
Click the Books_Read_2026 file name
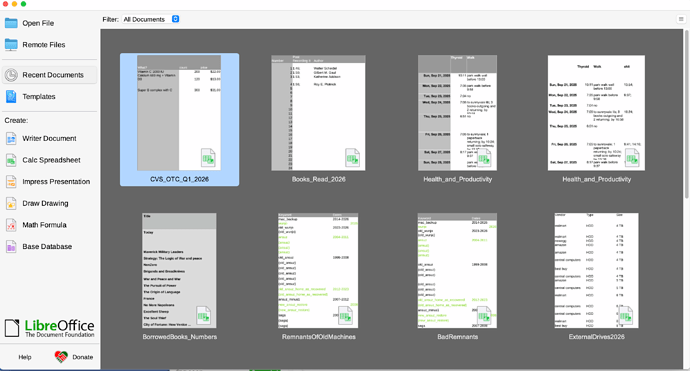[319, 179]
